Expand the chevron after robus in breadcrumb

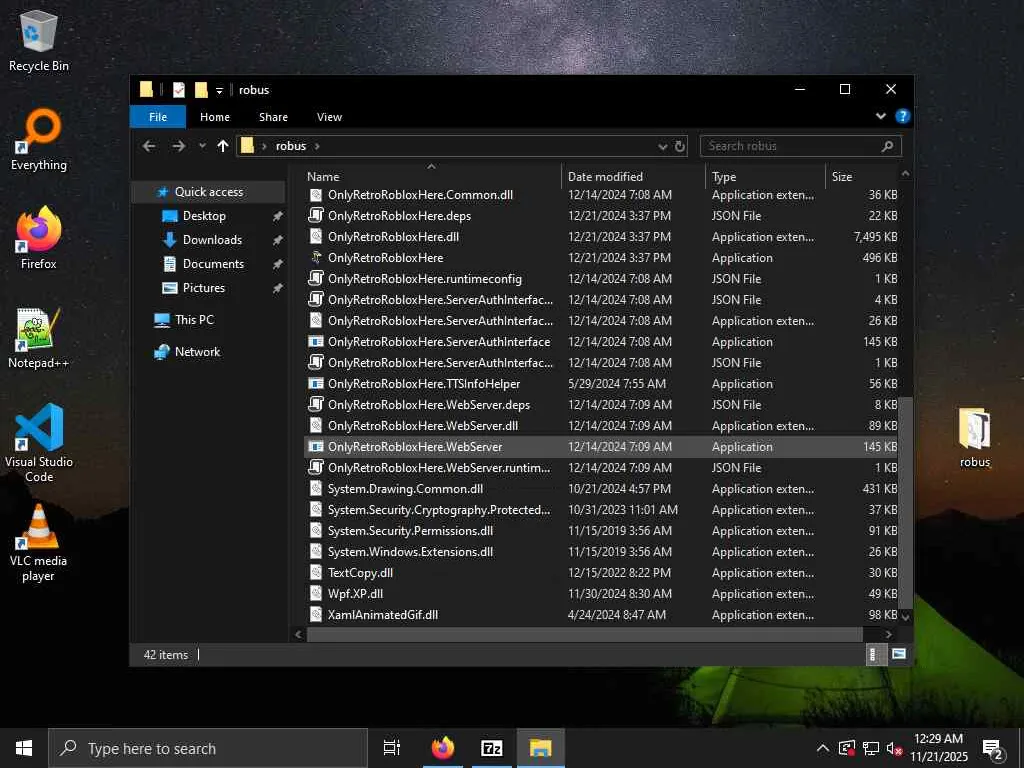(317, 146)
